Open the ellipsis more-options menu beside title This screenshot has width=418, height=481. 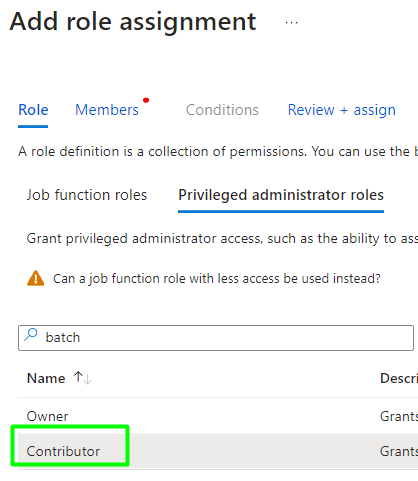(291, 23)
